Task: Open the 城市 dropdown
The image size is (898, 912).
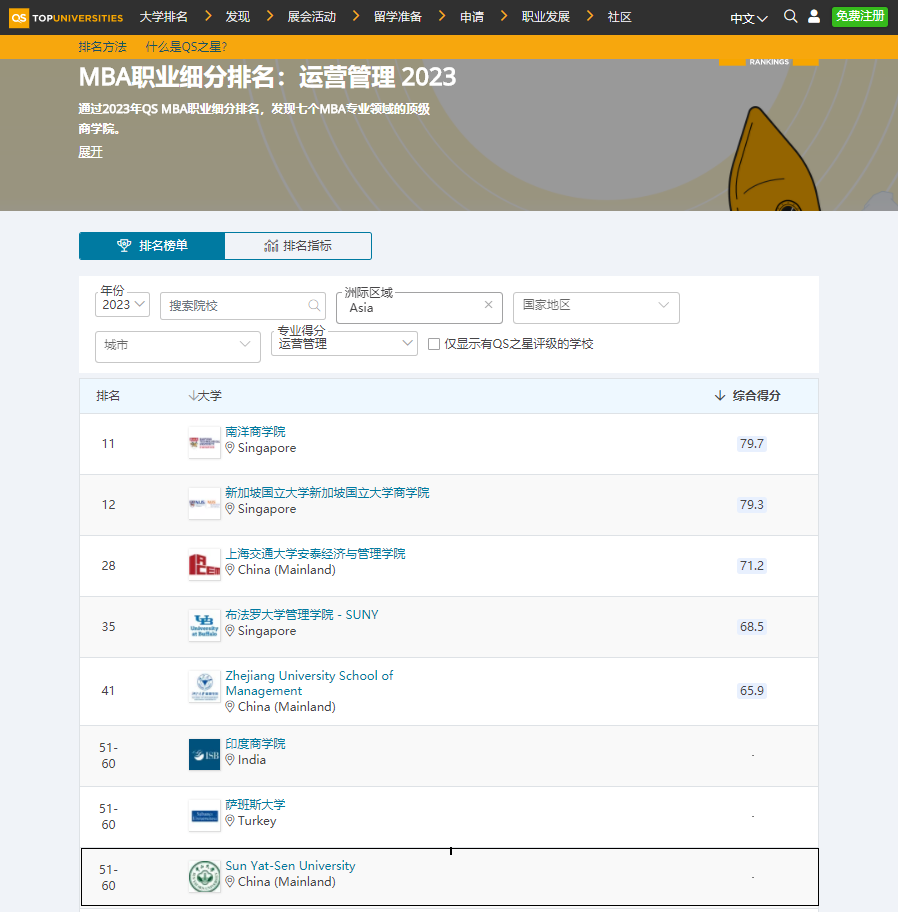Action: click(x=177, y=345)
